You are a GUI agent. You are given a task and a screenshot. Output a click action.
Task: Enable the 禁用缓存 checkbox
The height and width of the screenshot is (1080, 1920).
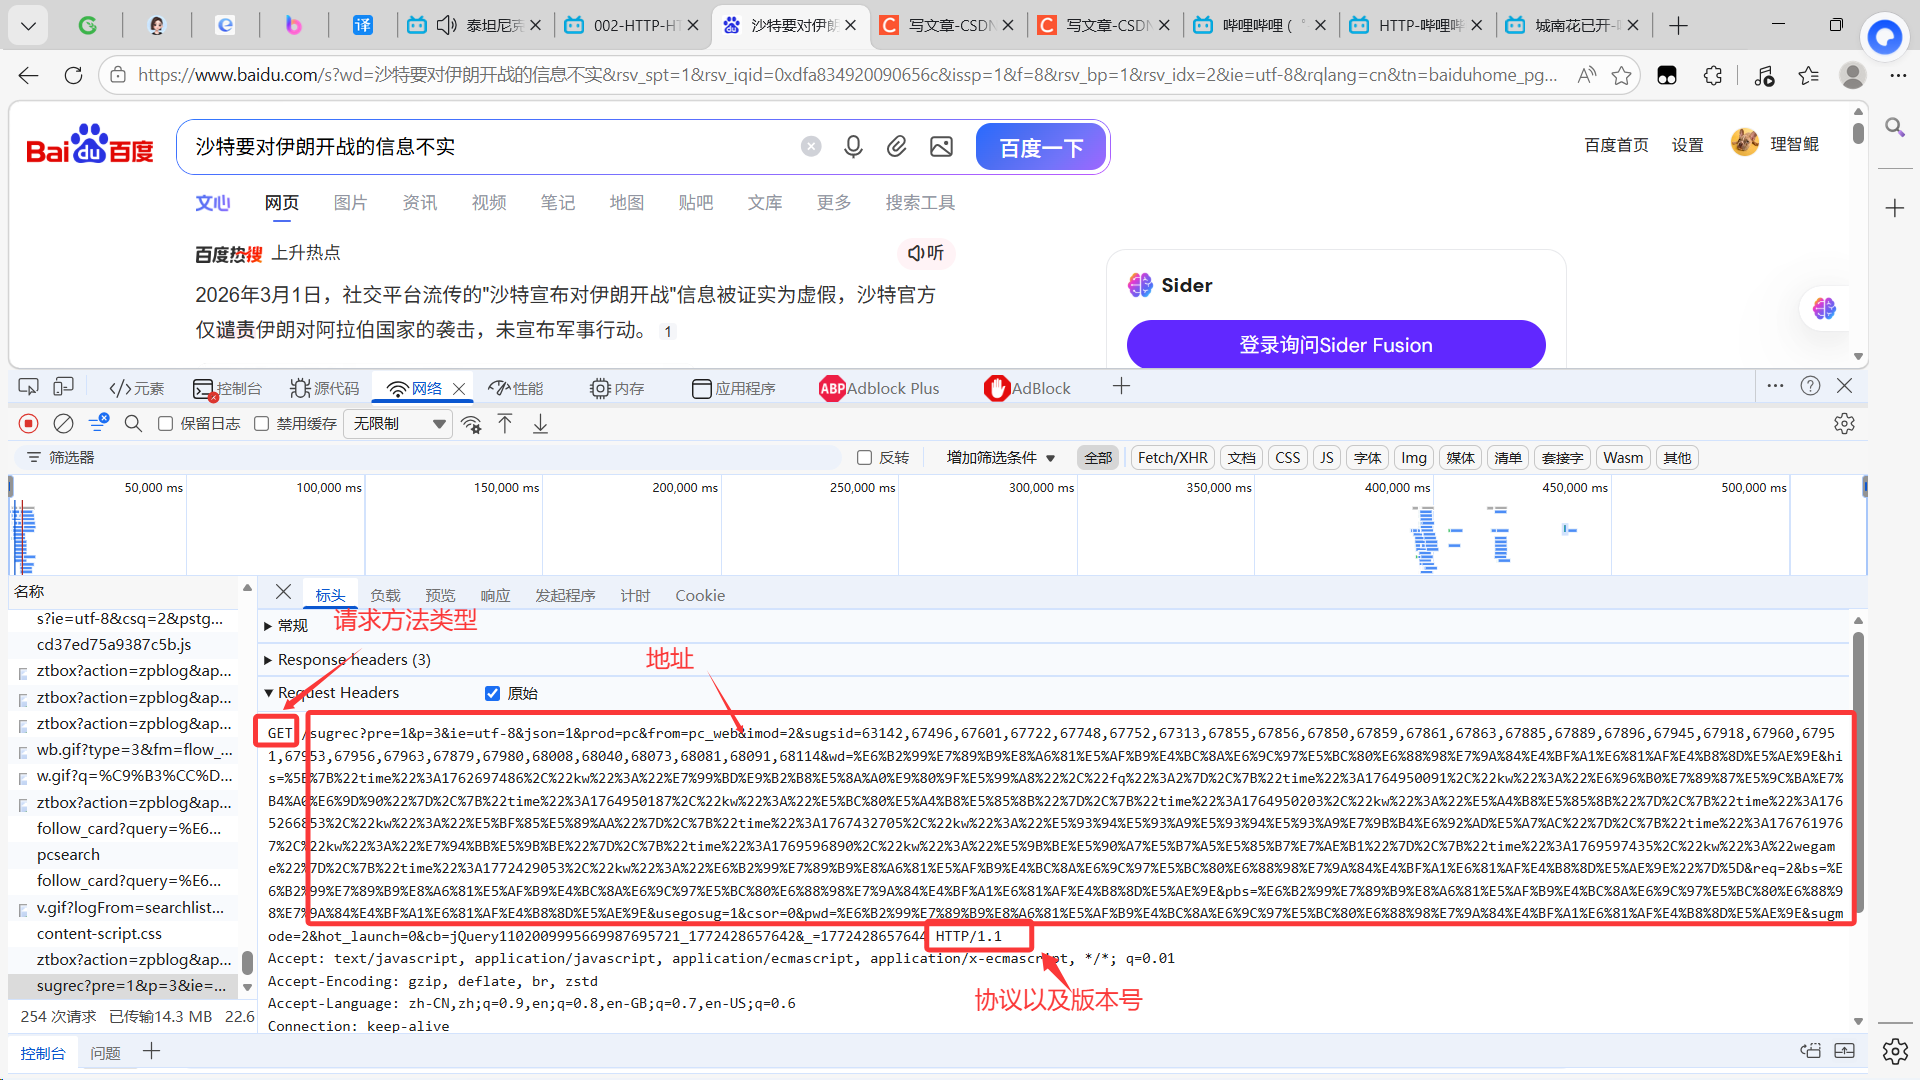click(262, 424)
